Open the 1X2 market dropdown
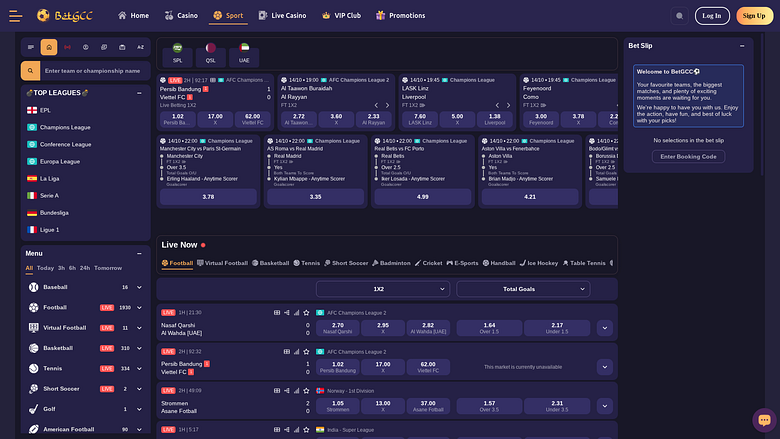Screen dimensions: 780x439 point(383,289)
